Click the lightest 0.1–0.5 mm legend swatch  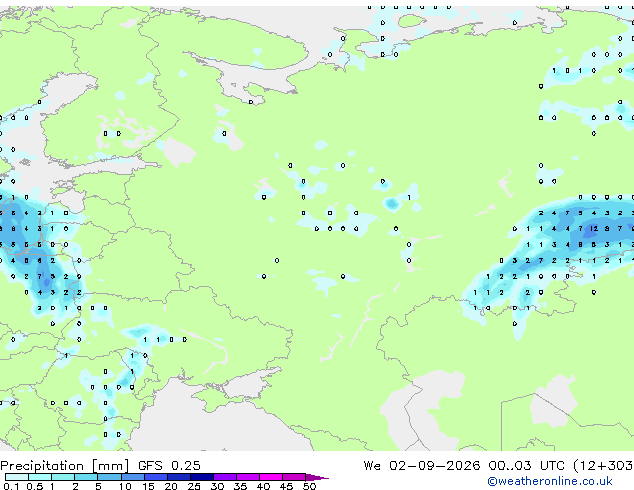(17, 477)
